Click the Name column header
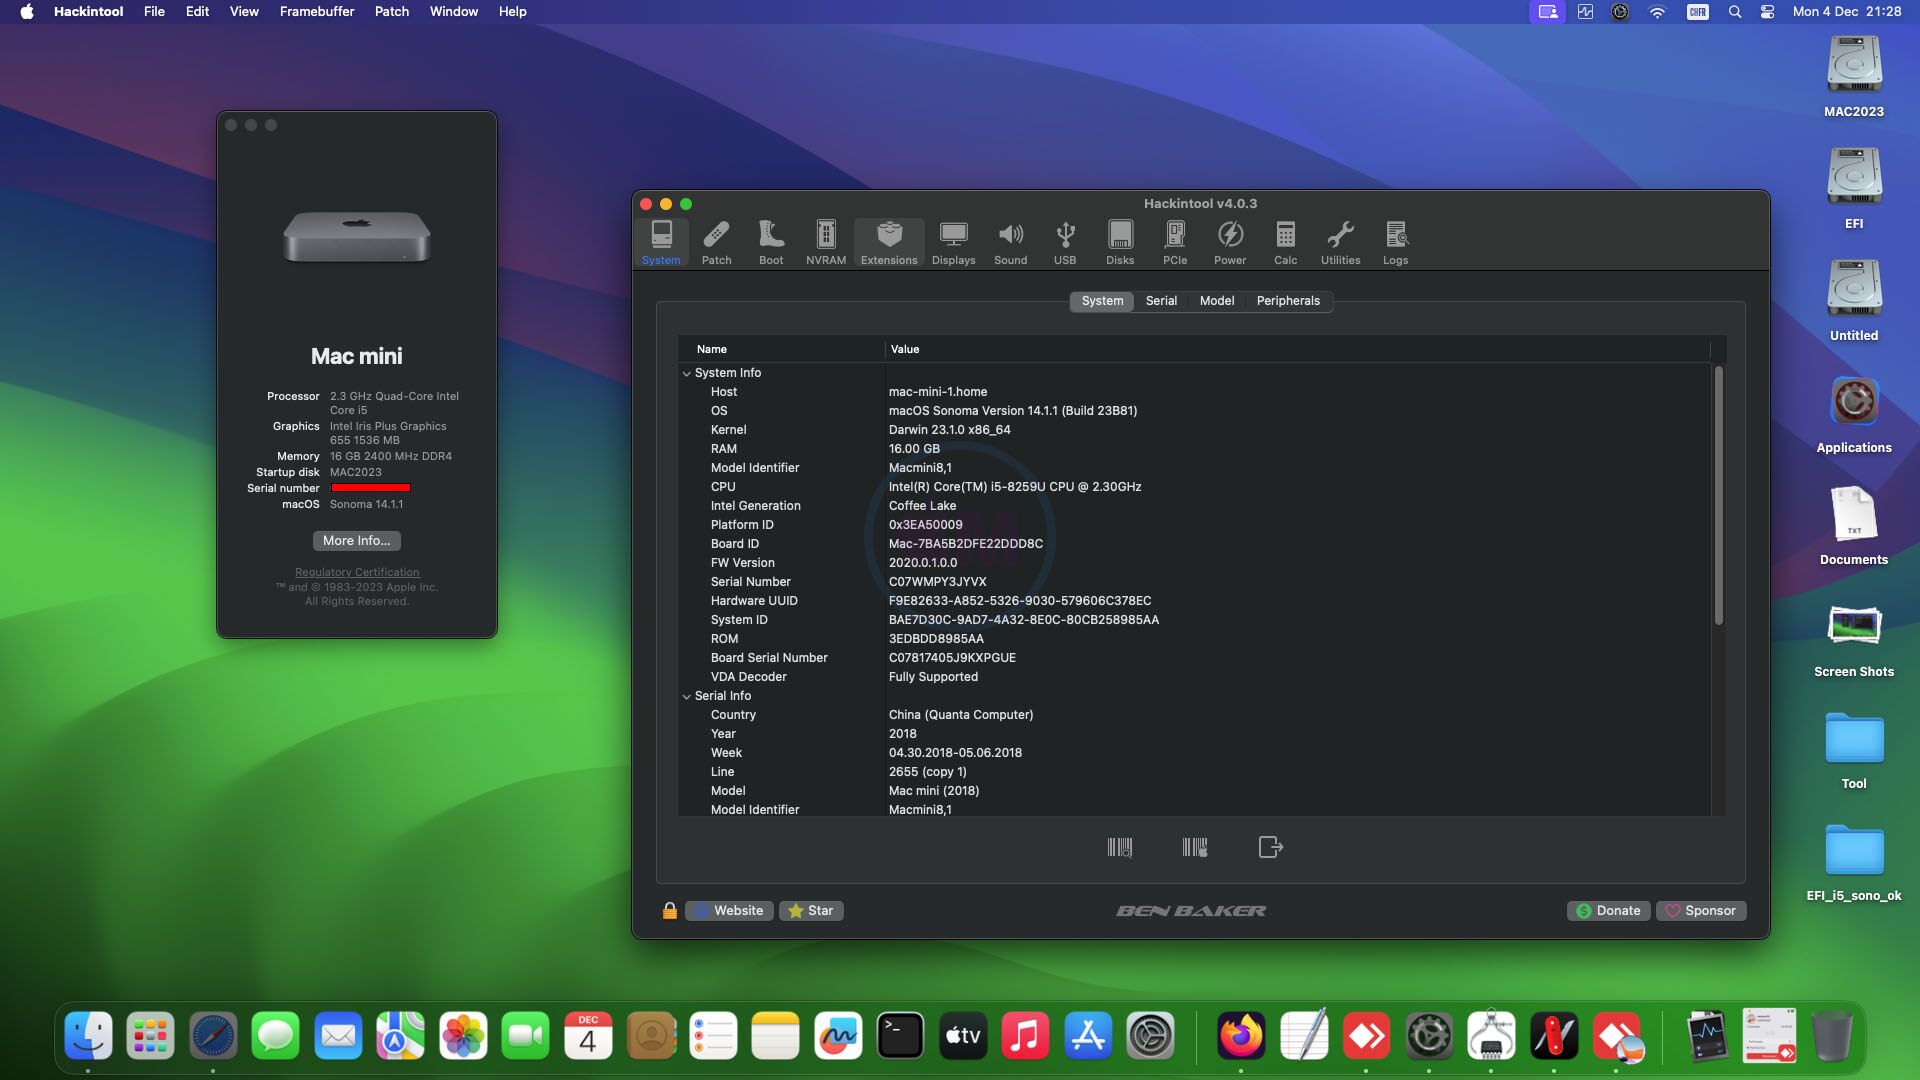1920x1080 pixels. (x=781, y=349)
